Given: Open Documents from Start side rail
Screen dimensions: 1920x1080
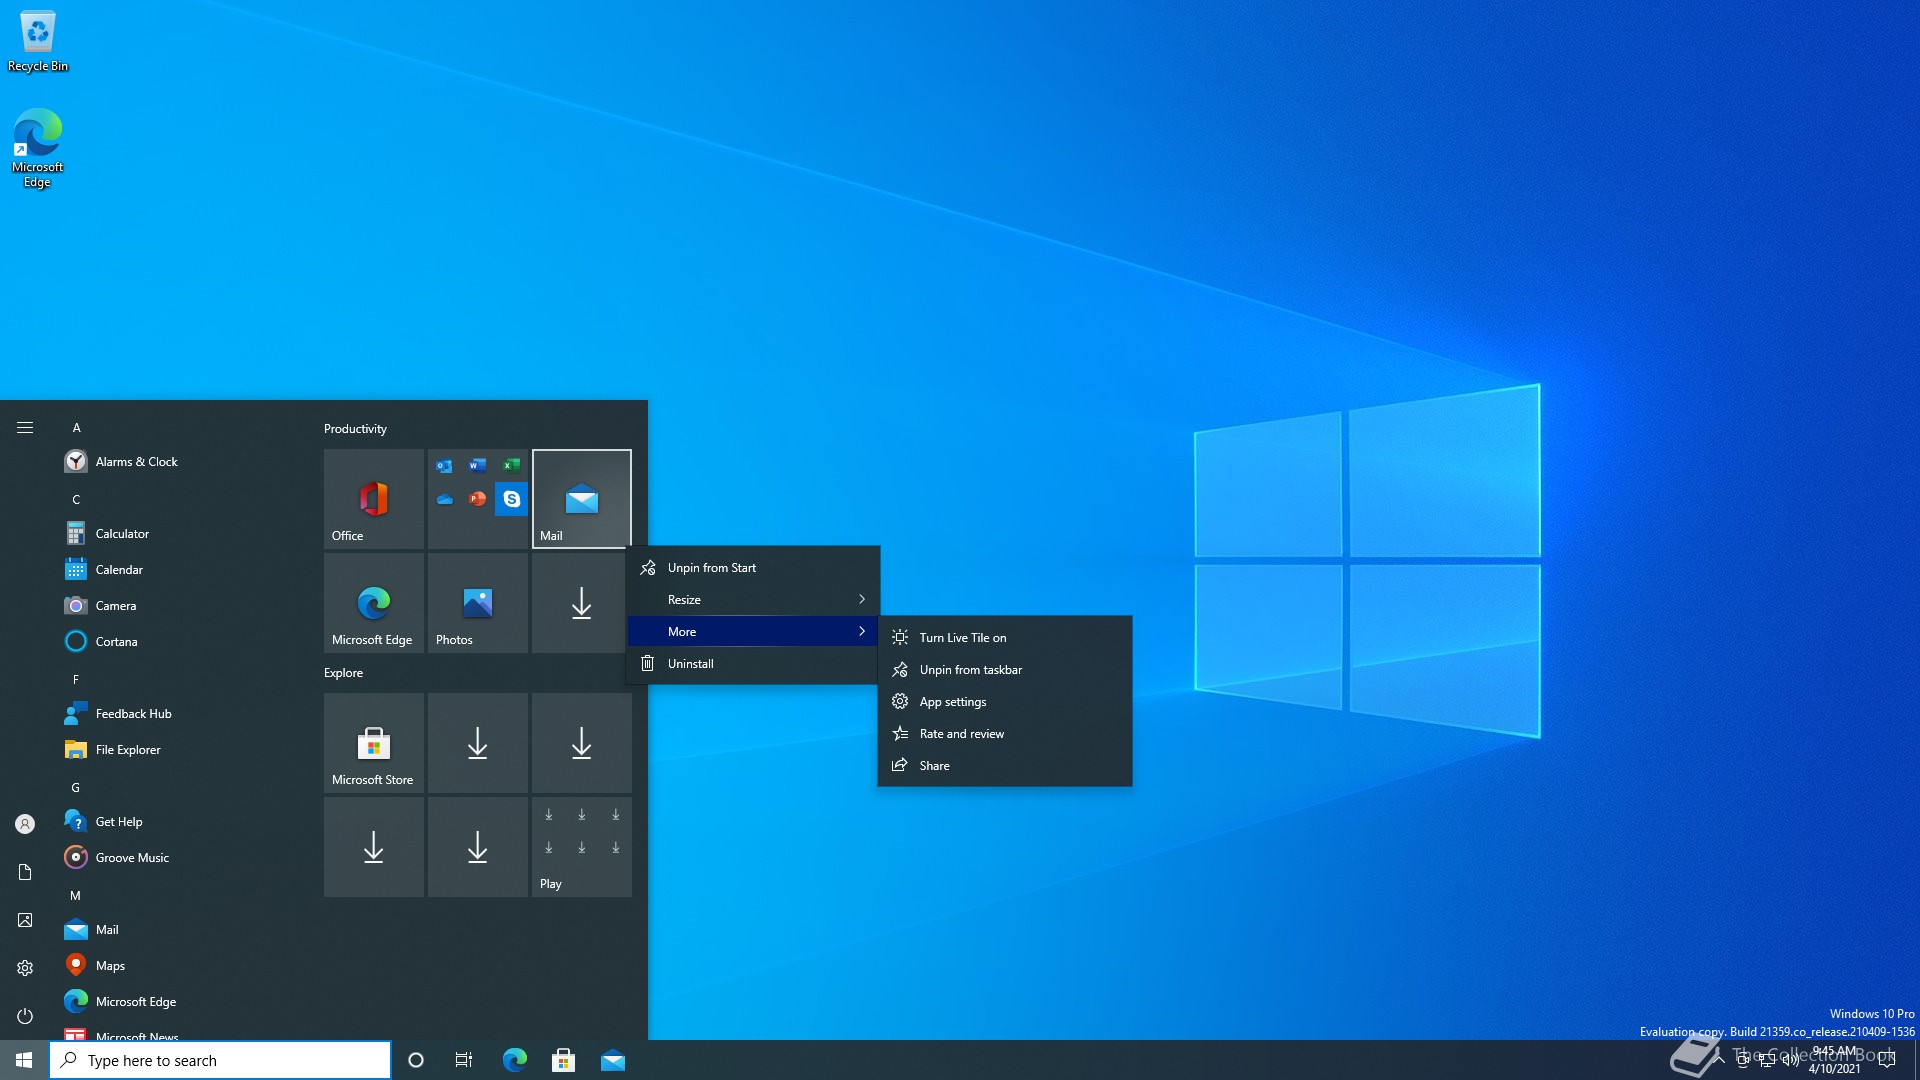Looking at the screenshot, I should (25, 872).
